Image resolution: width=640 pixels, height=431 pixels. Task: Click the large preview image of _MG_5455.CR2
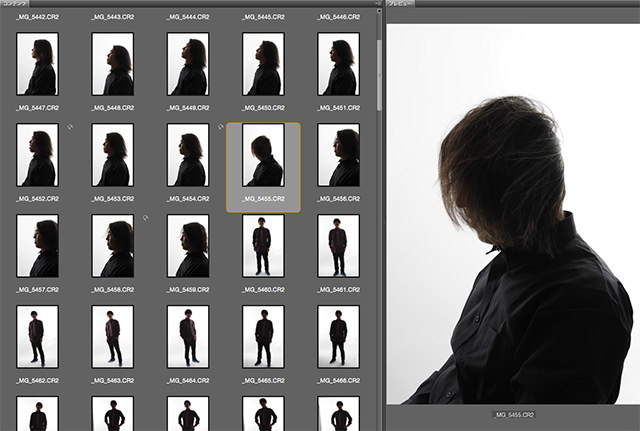click(x=513, y=214)
